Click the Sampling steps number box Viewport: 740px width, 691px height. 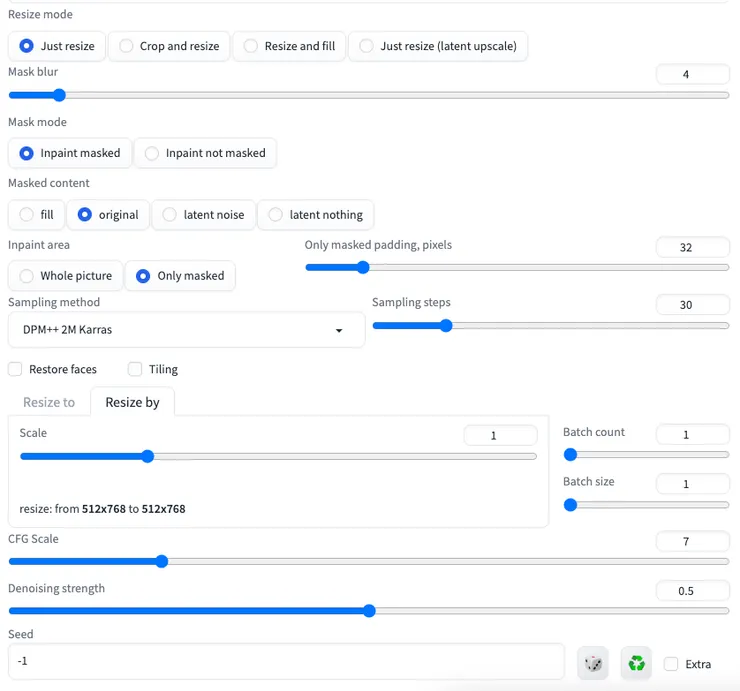(692, 305)
